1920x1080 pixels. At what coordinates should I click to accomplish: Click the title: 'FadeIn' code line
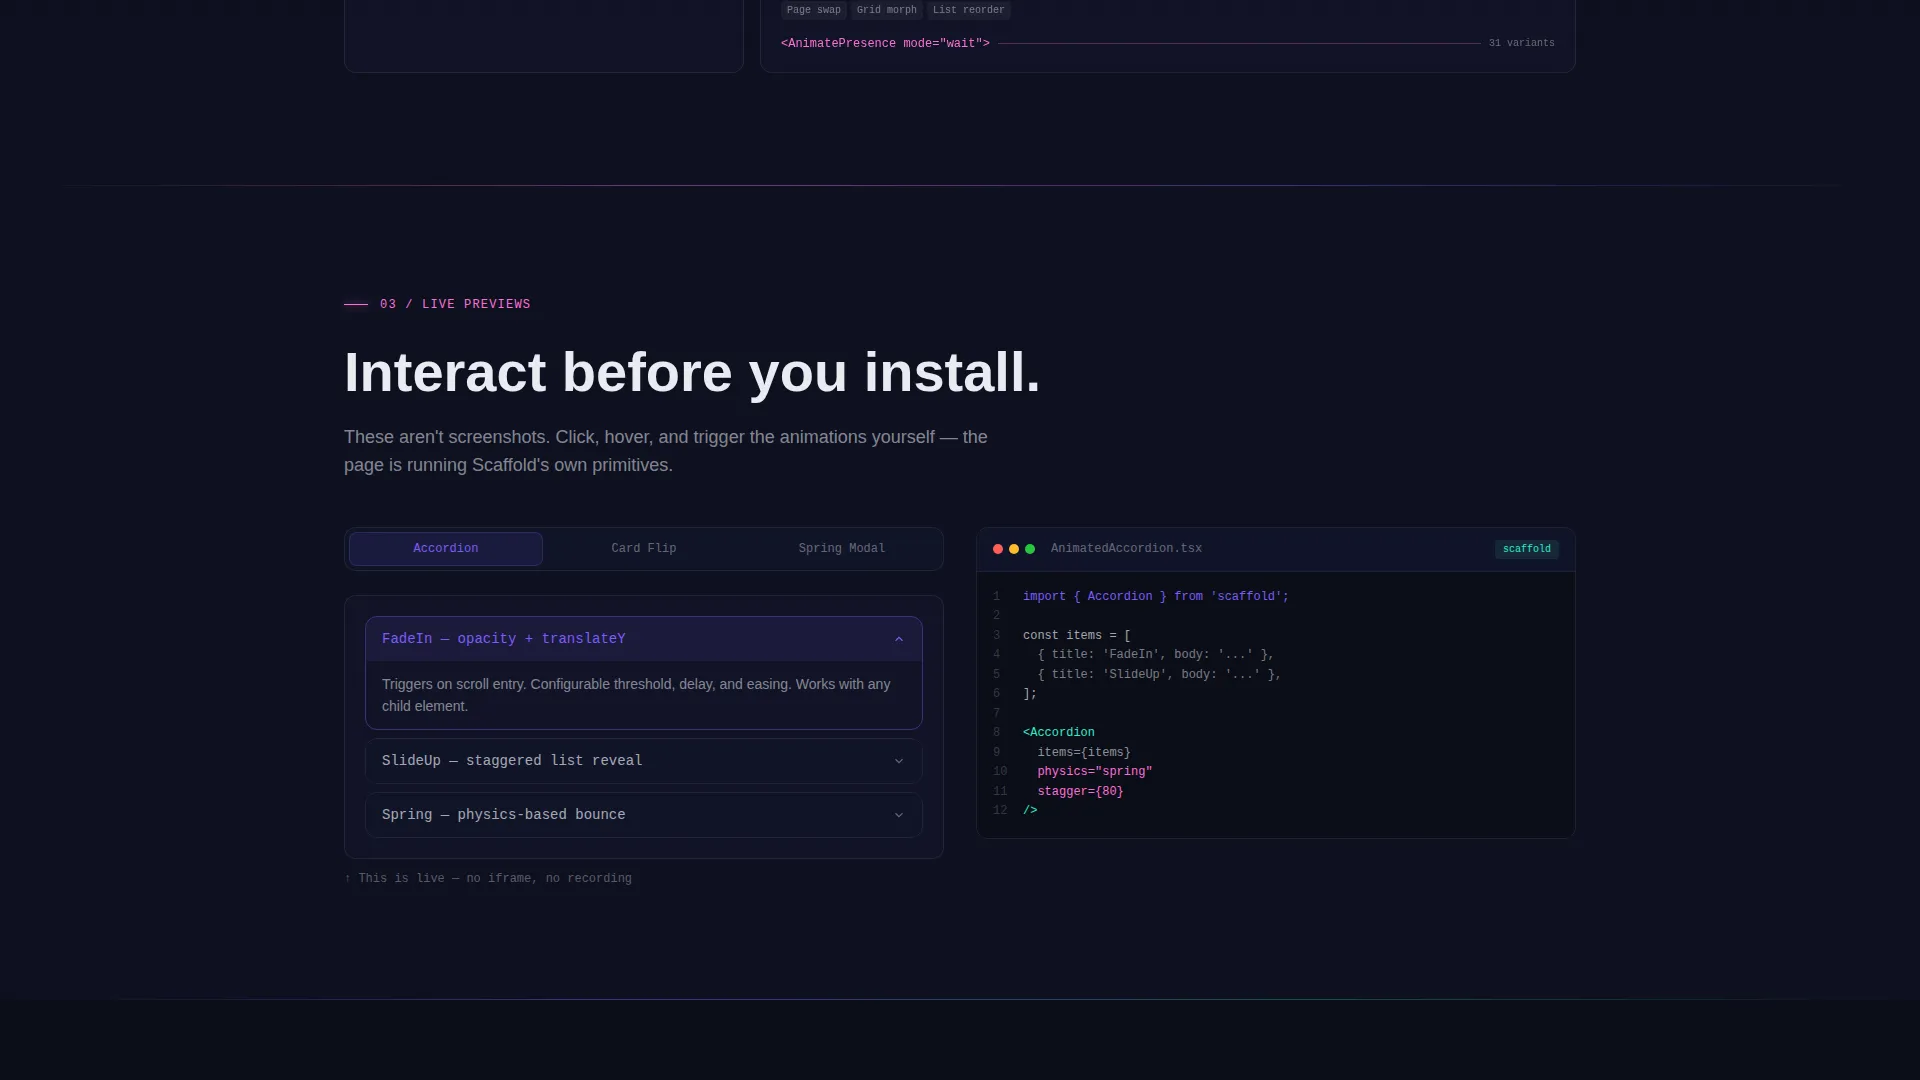click(x=1155, y=655)
